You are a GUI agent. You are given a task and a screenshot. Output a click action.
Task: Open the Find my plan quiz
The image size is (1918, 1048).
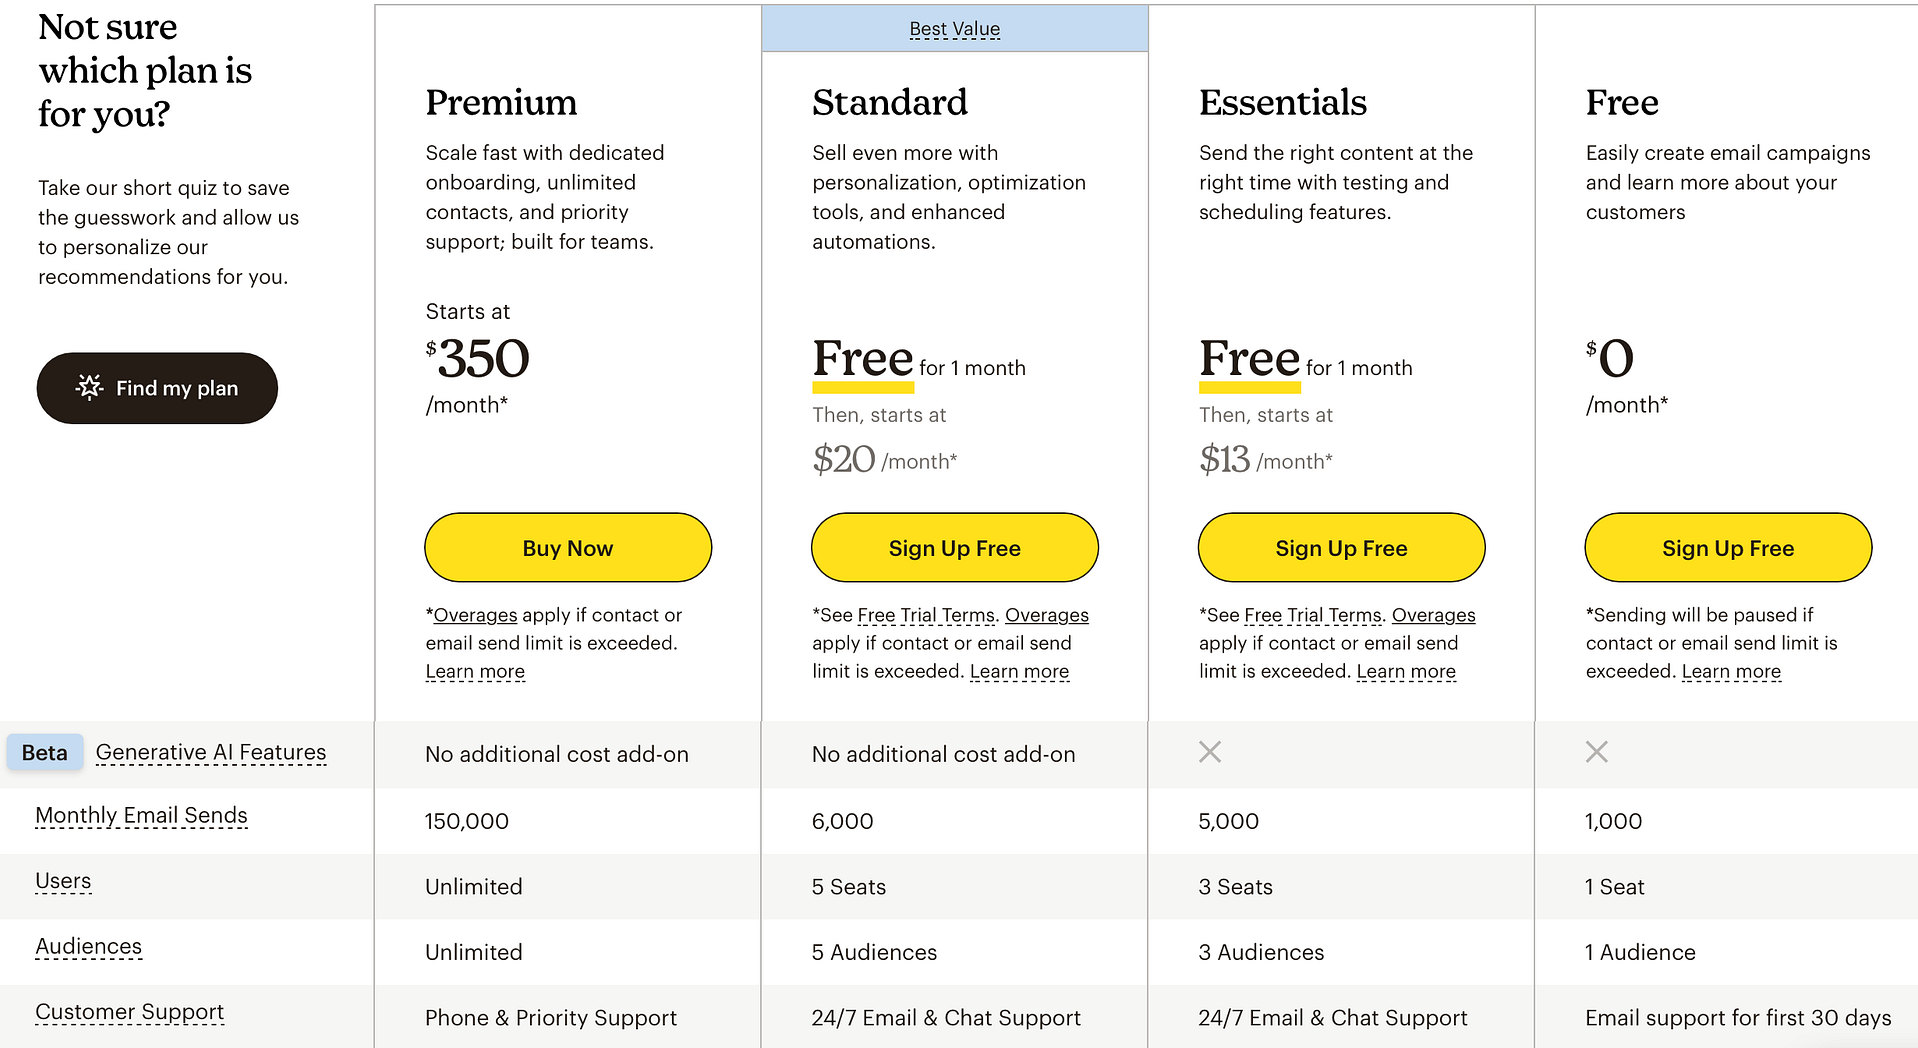point(157,388)
